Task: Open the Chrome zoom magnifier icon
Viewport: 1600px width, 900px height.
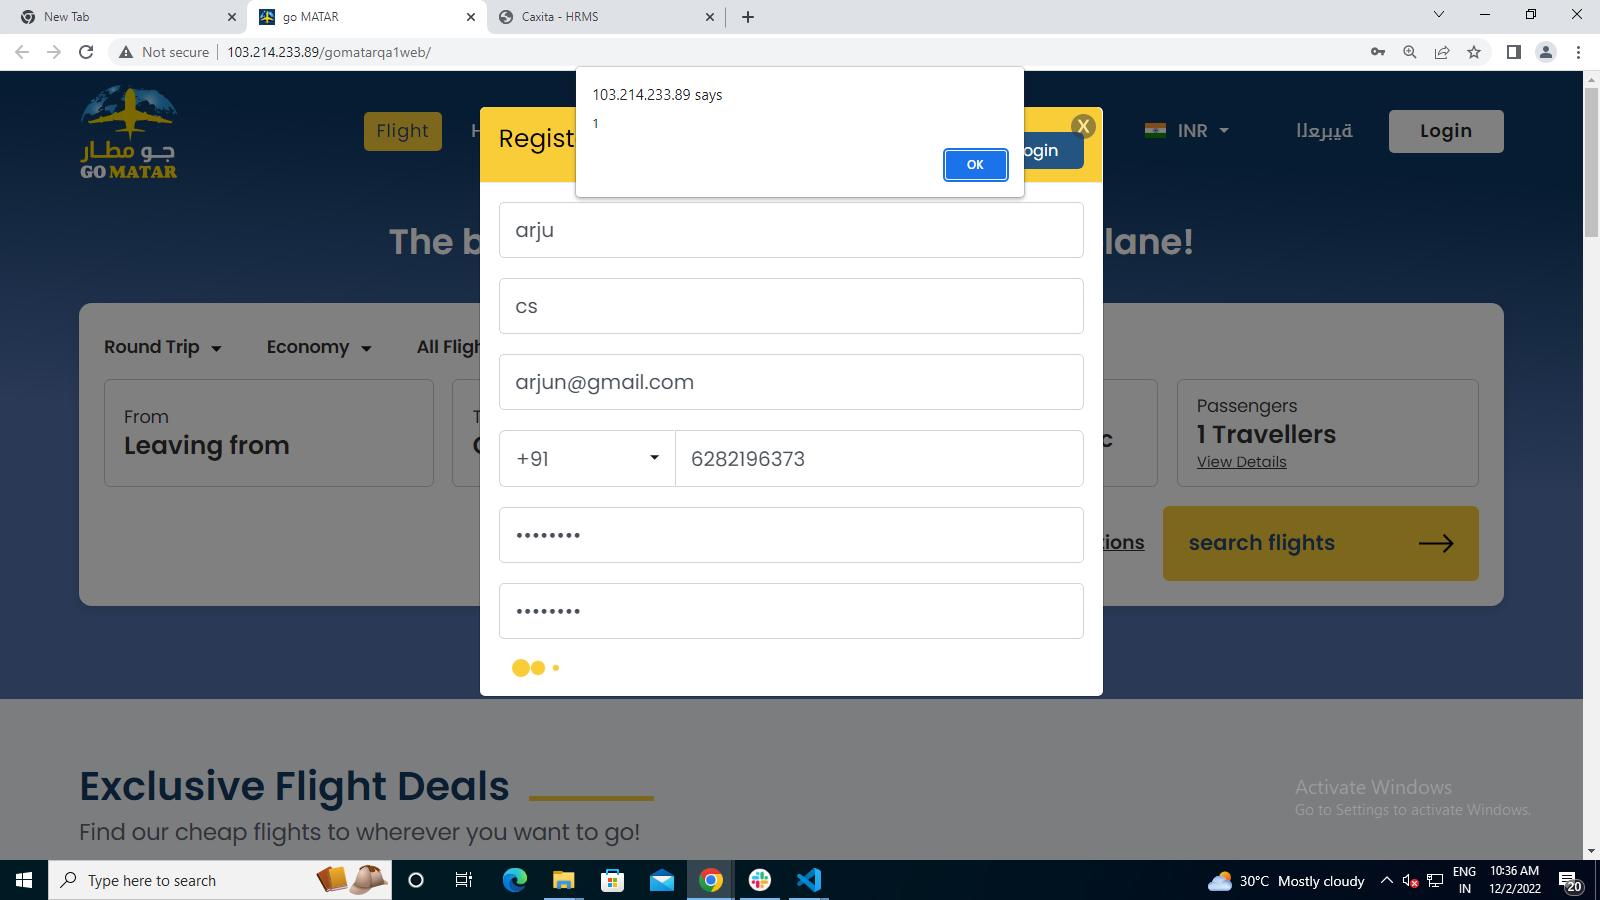Action: pyautogui.click(x=1409, y=52)
